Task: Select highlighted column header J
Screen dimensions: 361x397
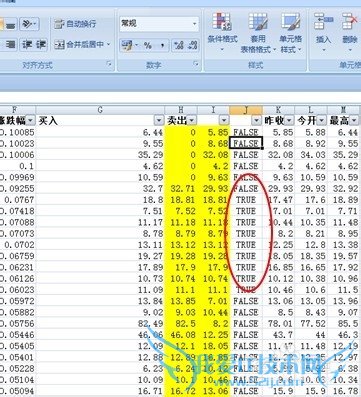Action: coord(246,110)
